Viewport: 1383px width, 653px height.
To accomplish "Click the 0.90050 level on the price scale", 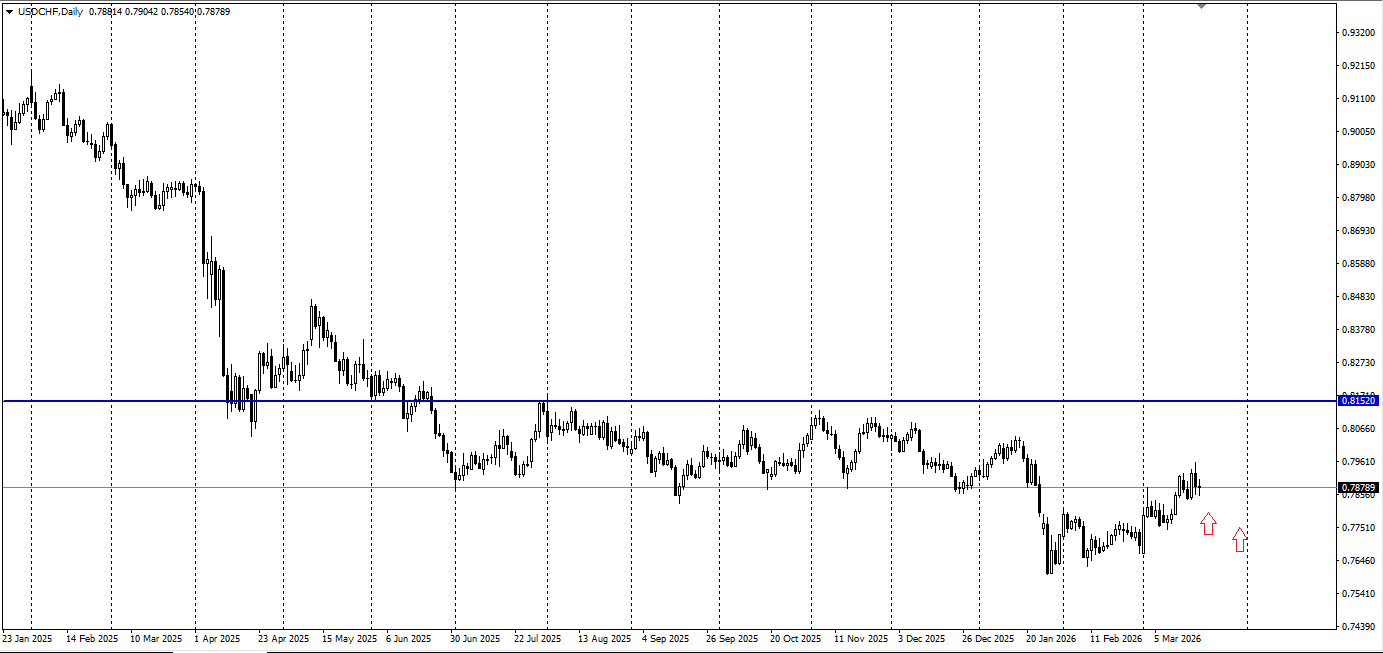I will pos(1358,132).
